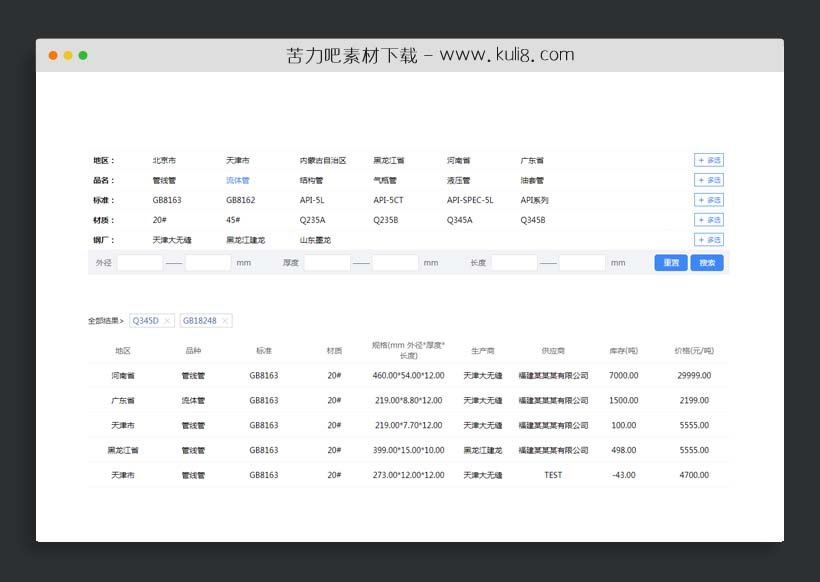Screen dimensions: 820x582
Task: Select 45# in the 材质 row
Action: pos(231,220)
